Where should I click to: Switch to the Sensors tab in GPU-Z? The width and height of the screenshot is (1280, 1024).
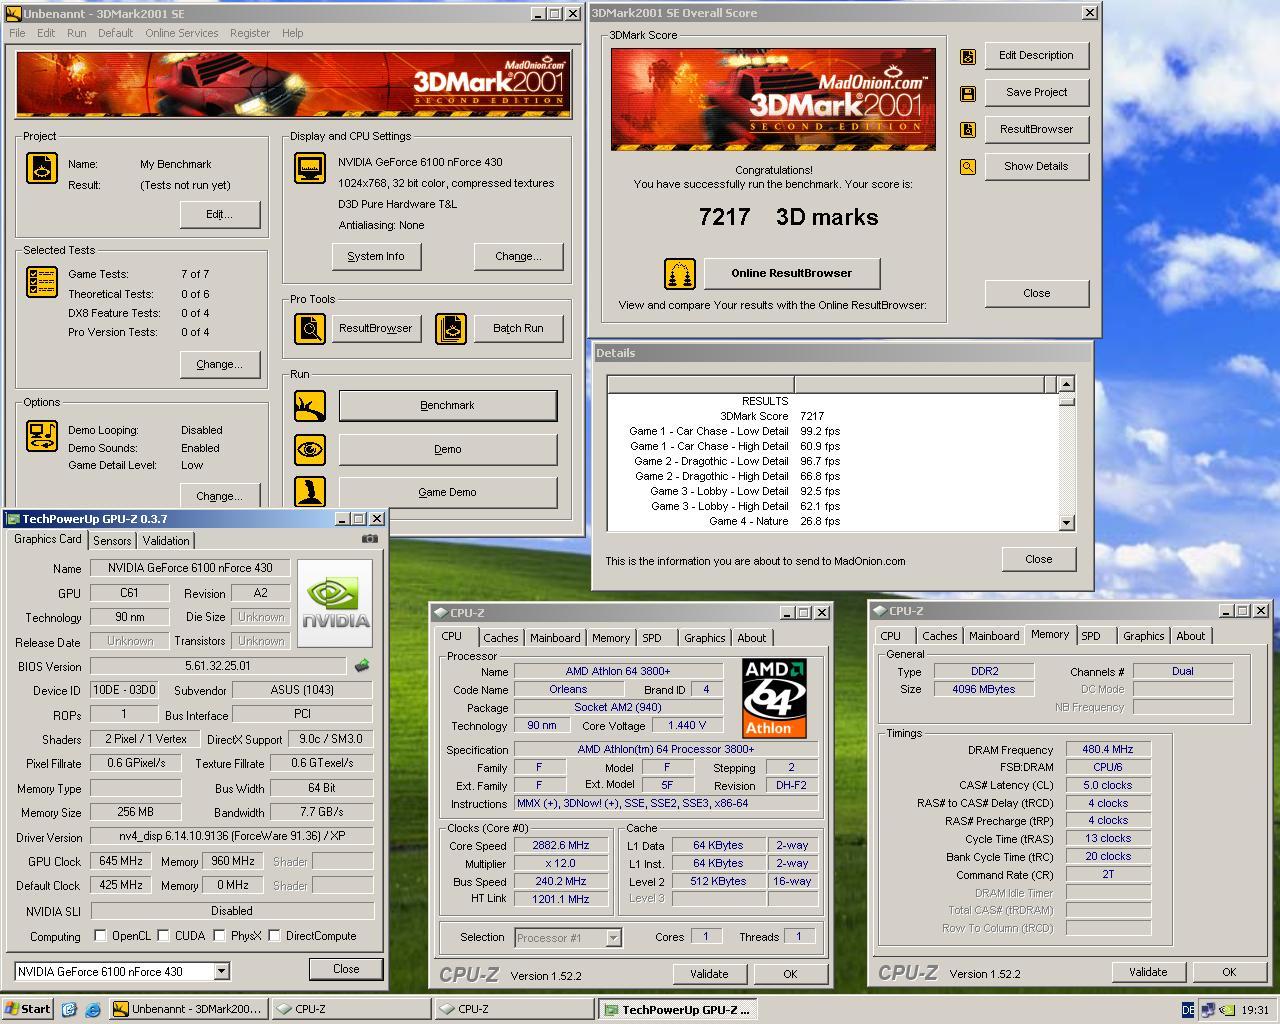coord(112,540)
